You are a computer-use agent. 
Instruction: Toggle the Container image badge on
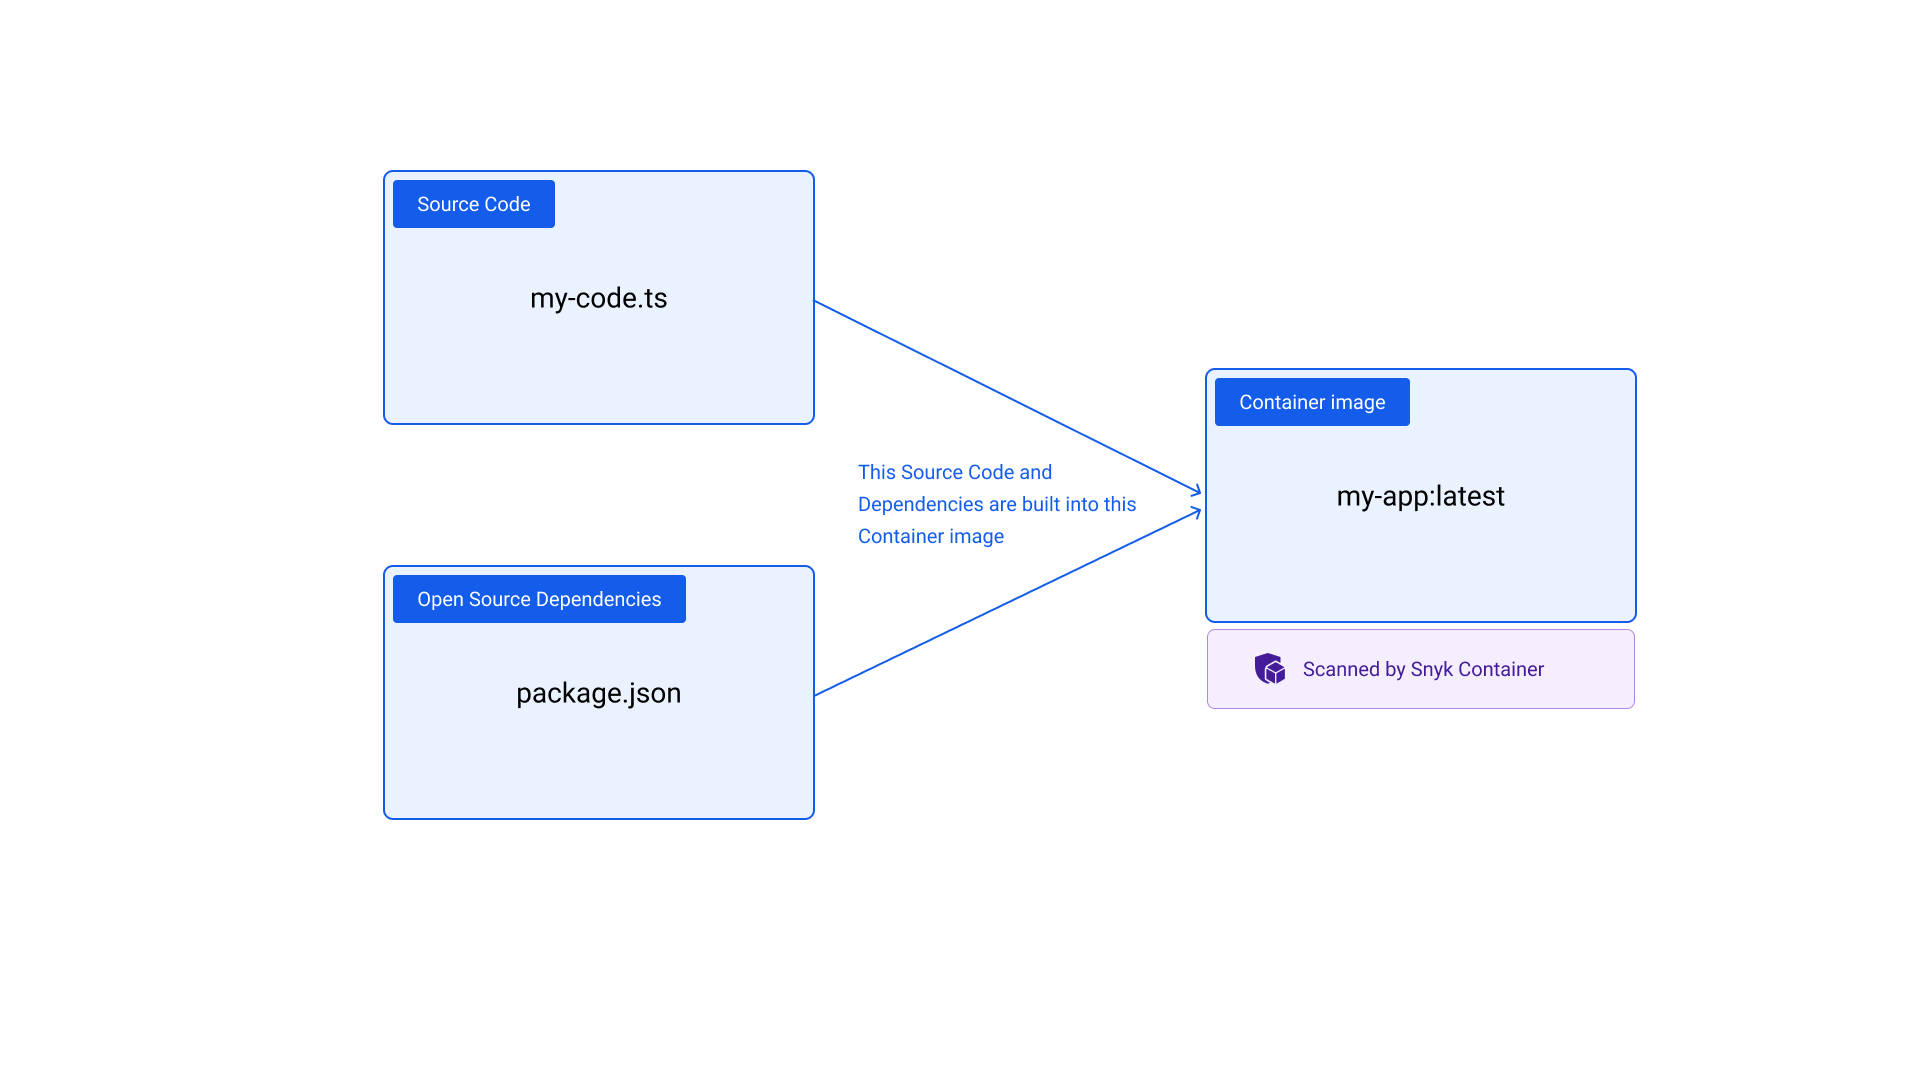tap(1311, 401)
